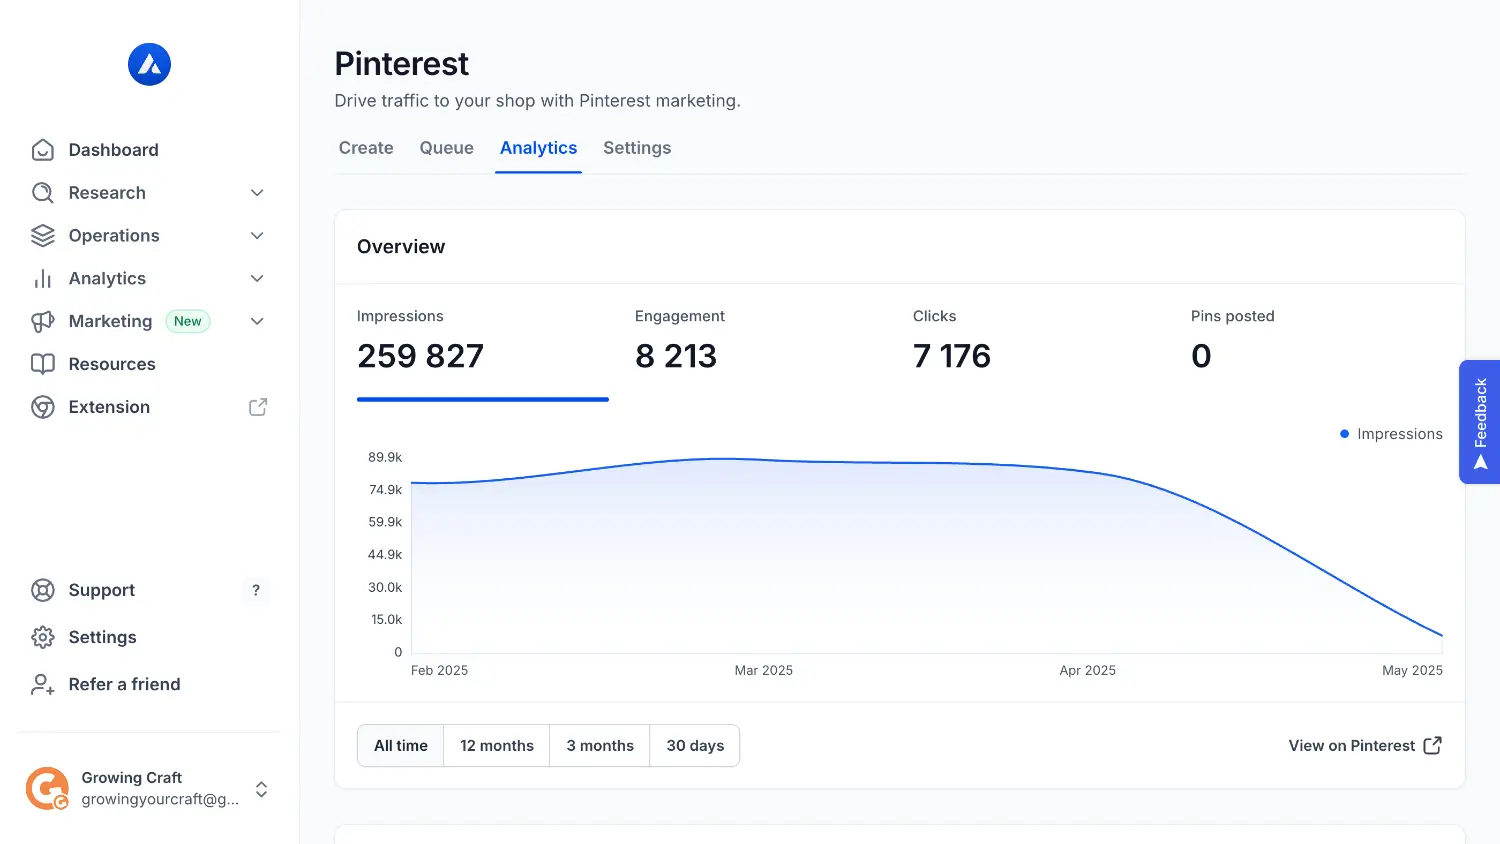The height and width of the screenshot is (844, 1500).
Task: Click the growingyourcraft email text
Action: pyautogui.click(x=160, y=799)
